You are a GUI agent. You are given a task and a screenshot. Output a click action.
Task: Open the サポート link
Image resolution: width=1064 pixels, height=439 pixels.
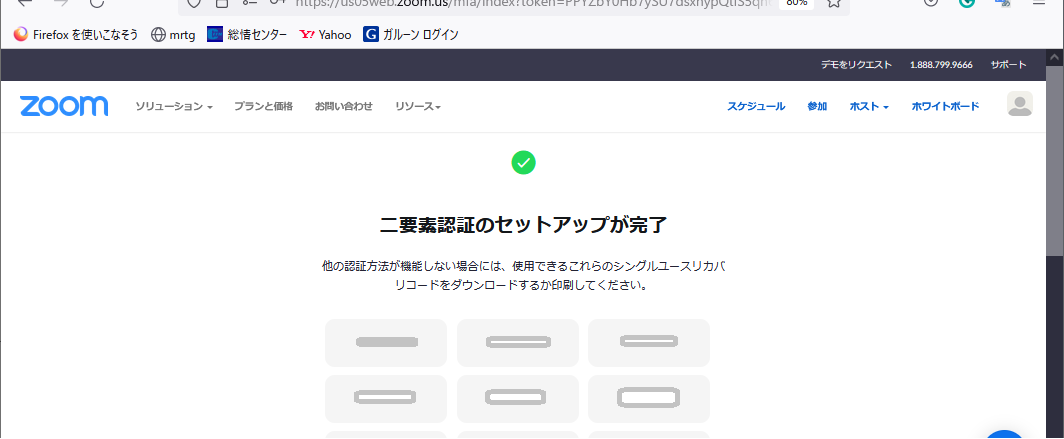click(x=1008, y=65)
